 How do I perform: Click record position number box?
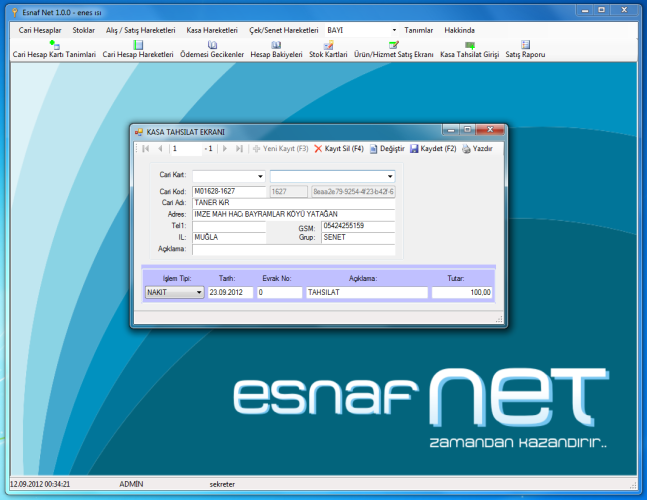pos(186,149)
